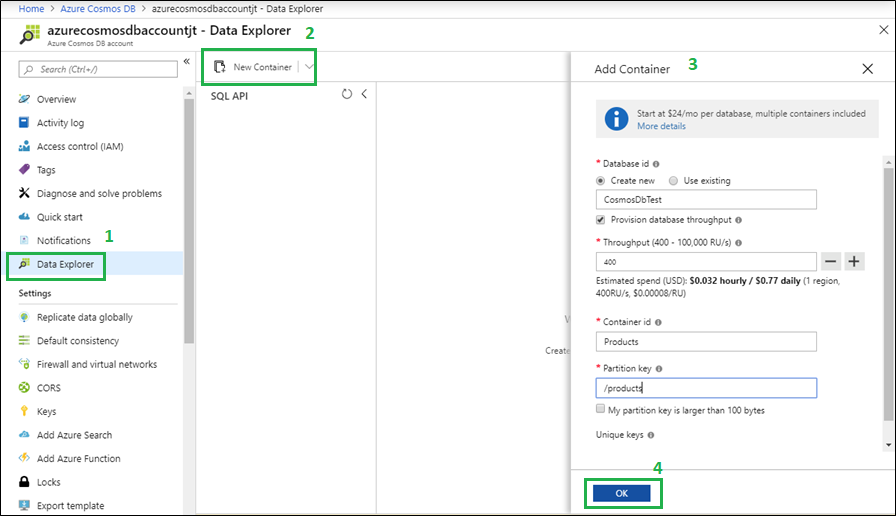Click the Access control (IAM) people icon
Image resolution: width=896 pixels, height=516 pixels.
(x=24, y=146)
